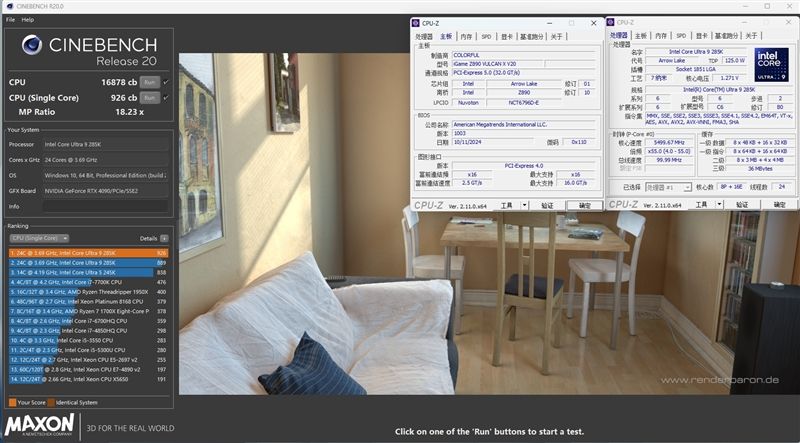Image resolution: width=800 pixels, height=443 pixels.
Task: Click the COLORFUL manufacturer field in CPU-Z
Action: pyautogui.click(x=523, y=55)
